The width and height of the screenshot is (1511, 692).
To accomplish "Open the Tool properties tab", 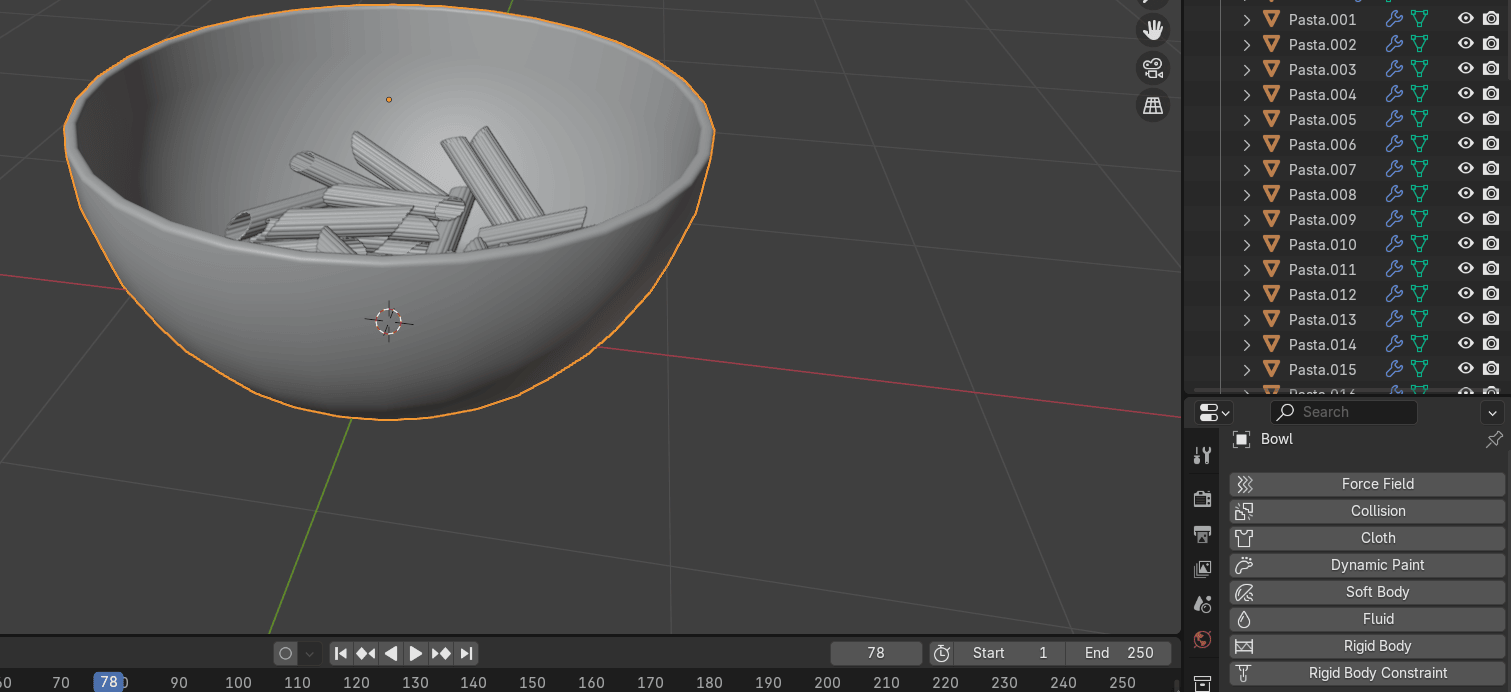I will click(1202, 456).
